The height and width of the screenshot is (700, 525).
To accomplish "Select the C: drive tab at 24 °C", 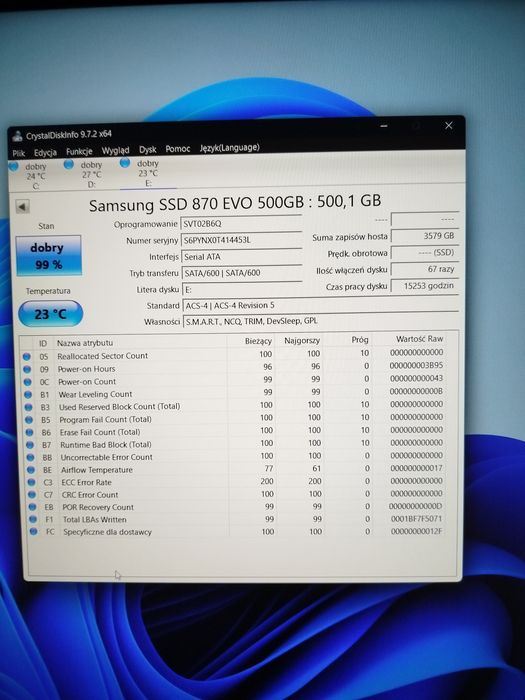I will pos(29,176).
